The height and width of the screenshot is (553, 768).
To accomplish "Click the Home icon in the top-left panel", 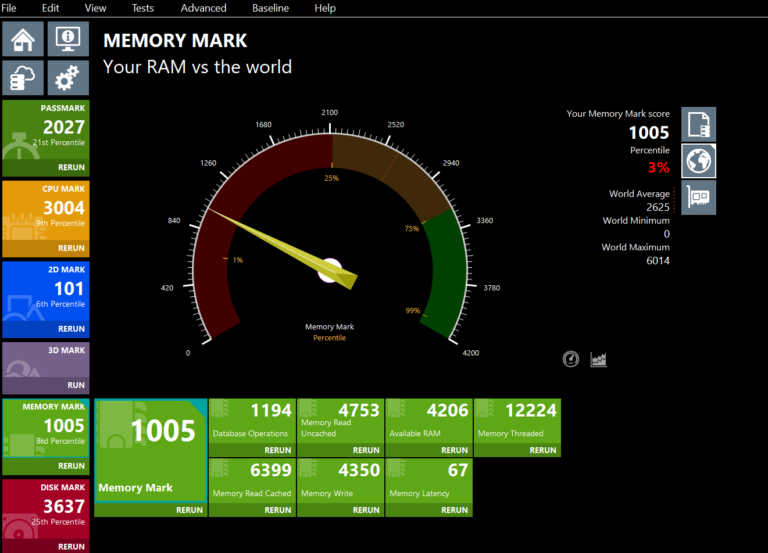I will pyautogui.click(x=23, y=39).
